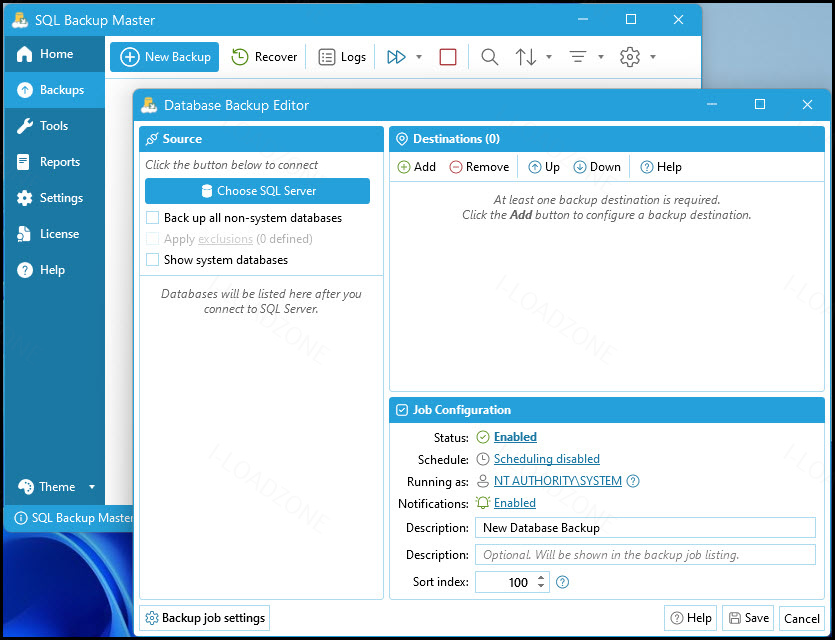
Task: Close the Database Backup Editor window
Action: [807, 104]
